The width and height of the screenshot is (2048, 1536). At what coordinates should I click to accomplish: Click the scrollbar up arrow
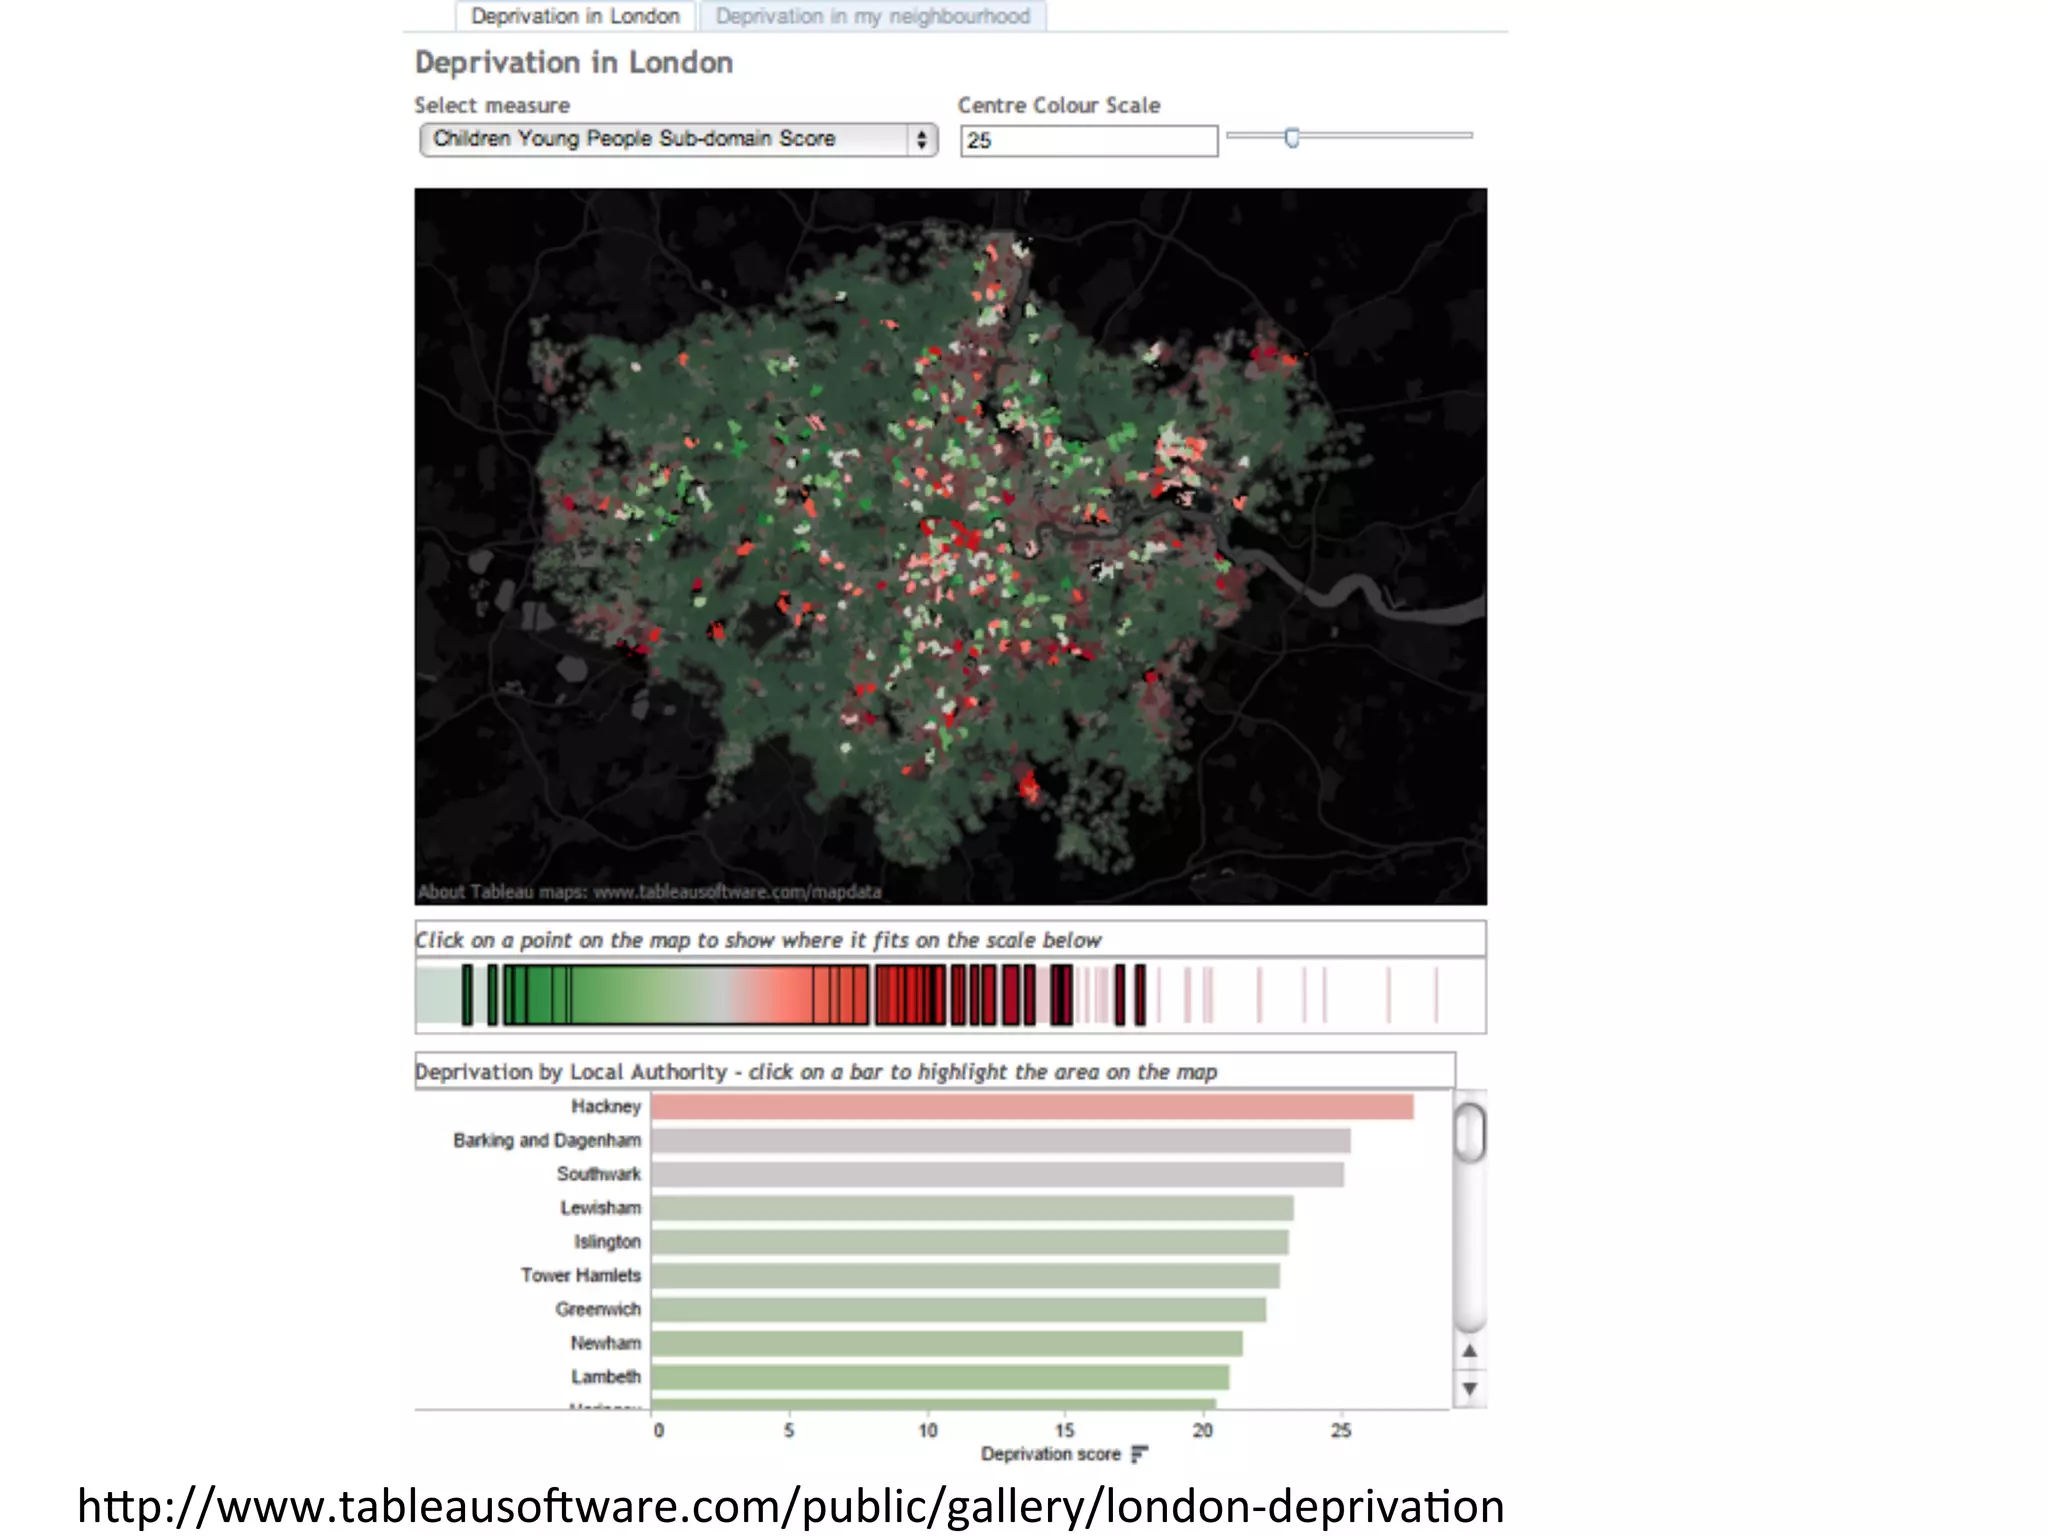(x=1469, y=1351)
